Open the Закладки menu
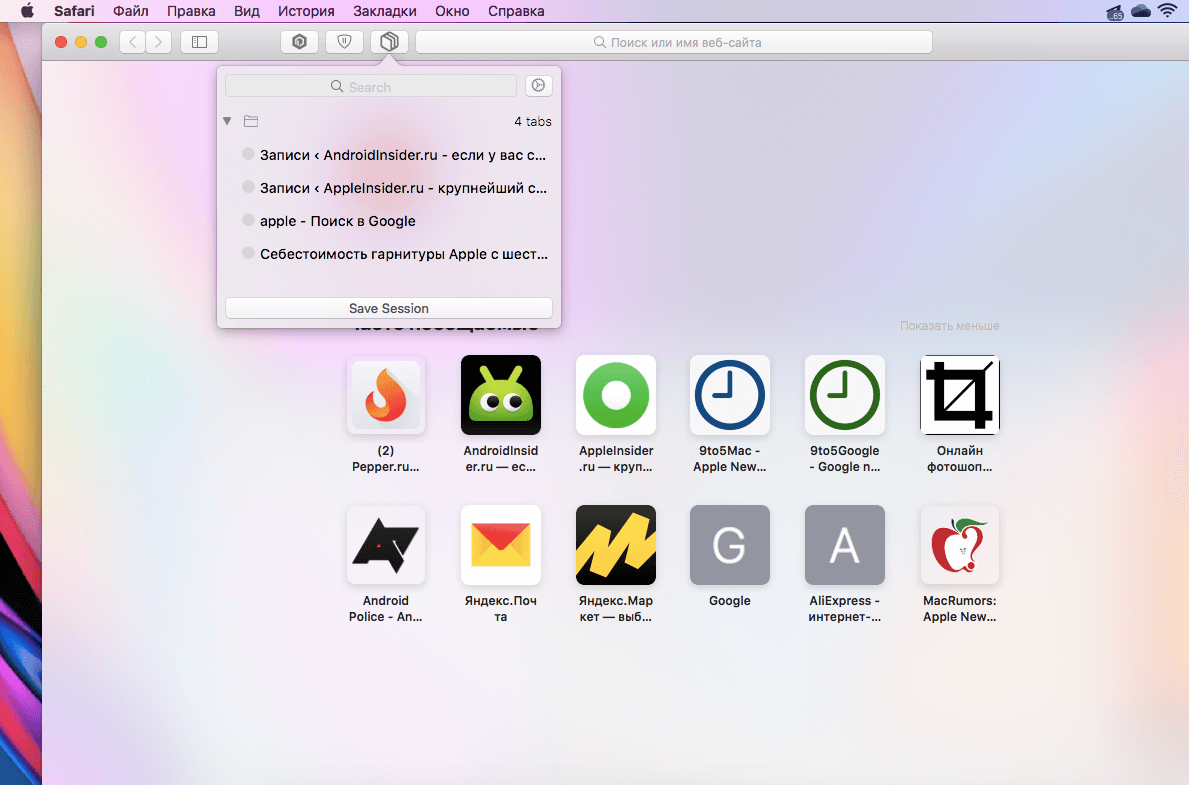 pyautogui.click(x=385, y=11)
